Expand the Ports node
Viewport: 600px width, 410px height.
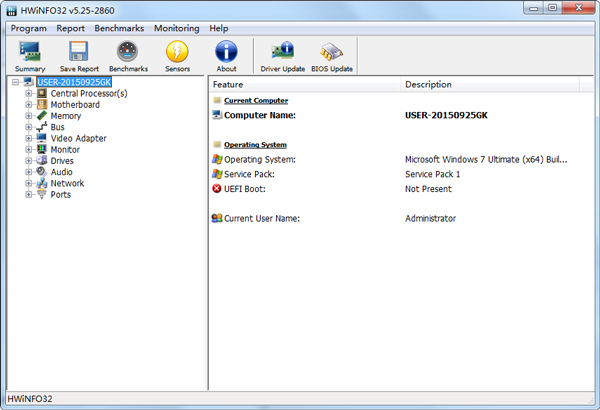29,194
